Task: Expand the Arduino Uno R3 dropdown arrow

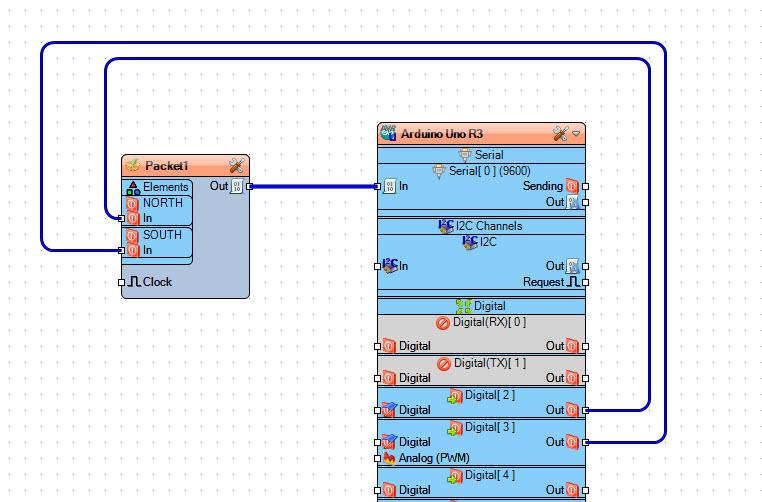Action: 576,133
